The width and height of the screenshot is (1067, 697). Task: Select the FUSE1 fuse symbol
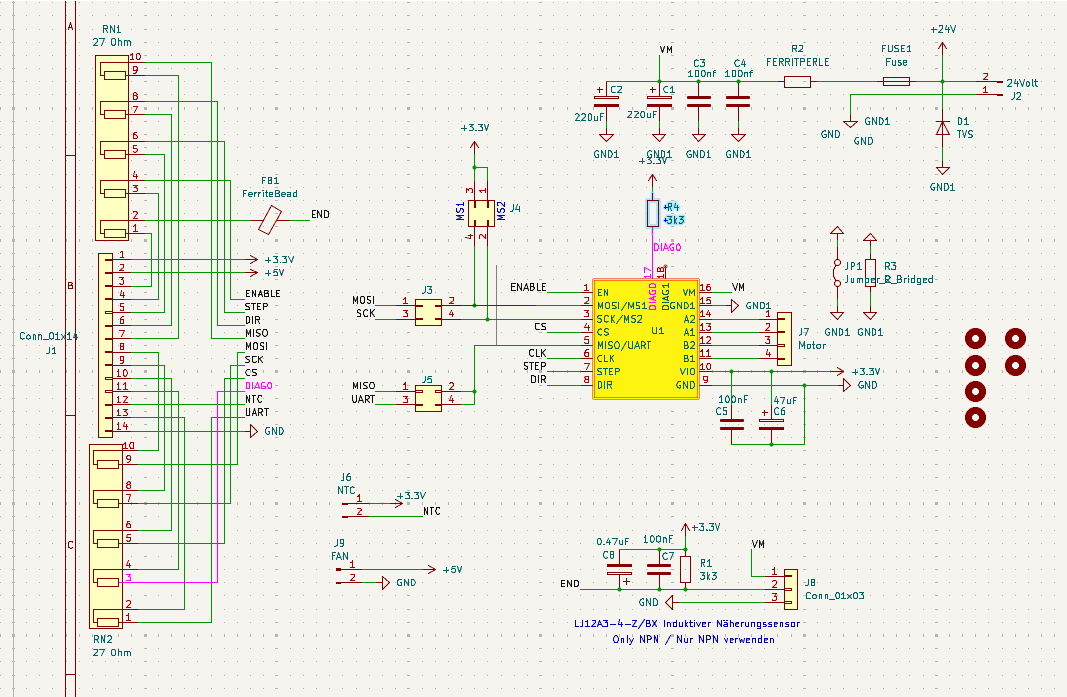point(896,82)
